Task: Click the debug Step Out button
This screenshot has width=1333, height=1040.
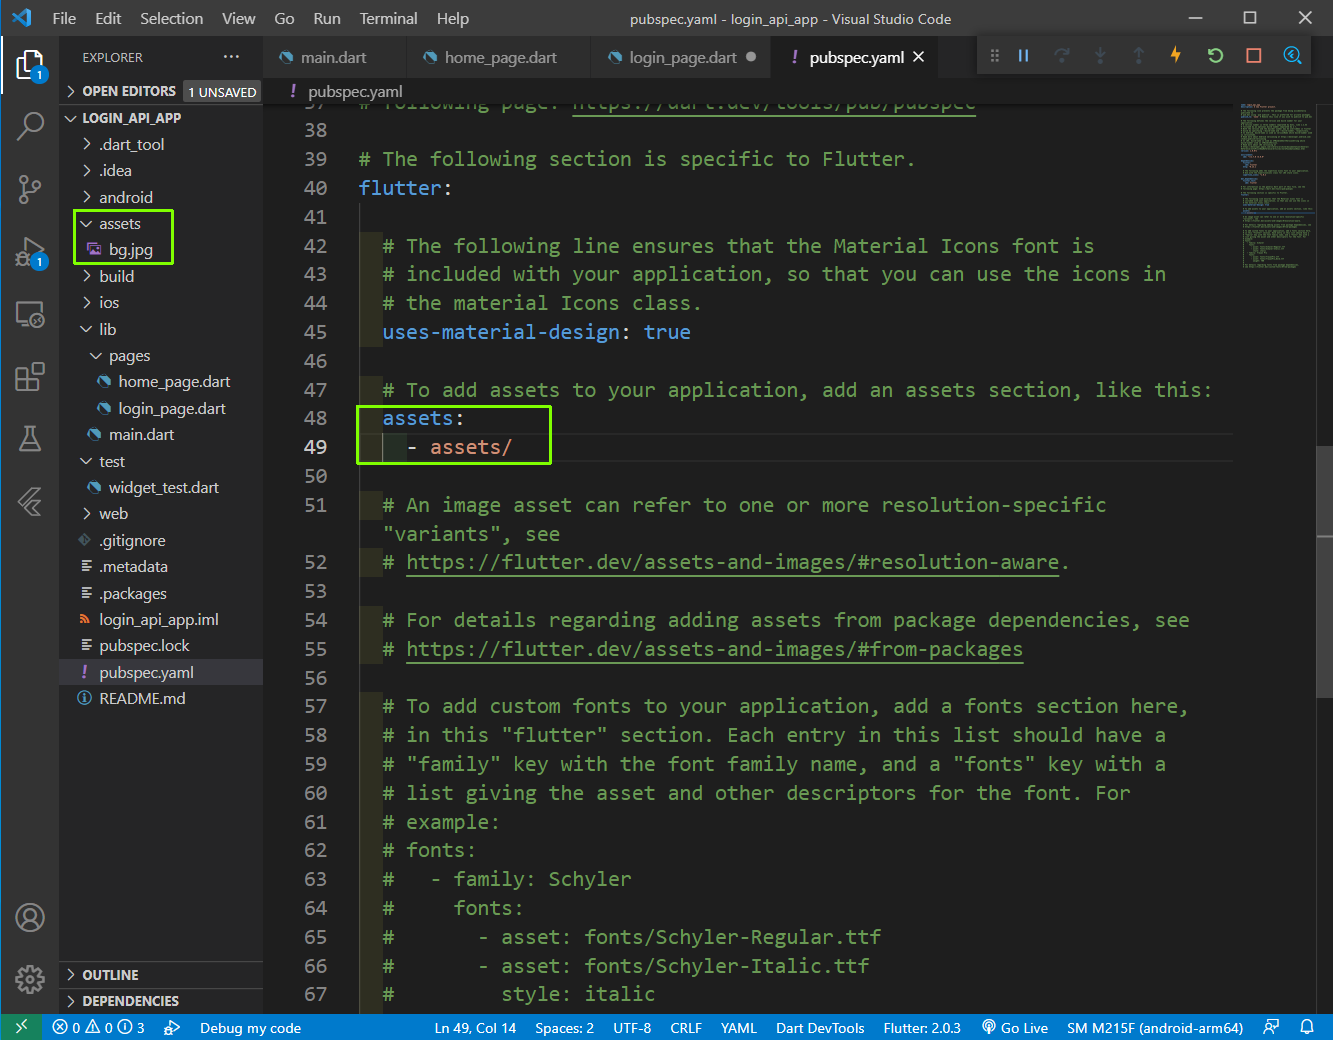Action: coord(1138,56)
